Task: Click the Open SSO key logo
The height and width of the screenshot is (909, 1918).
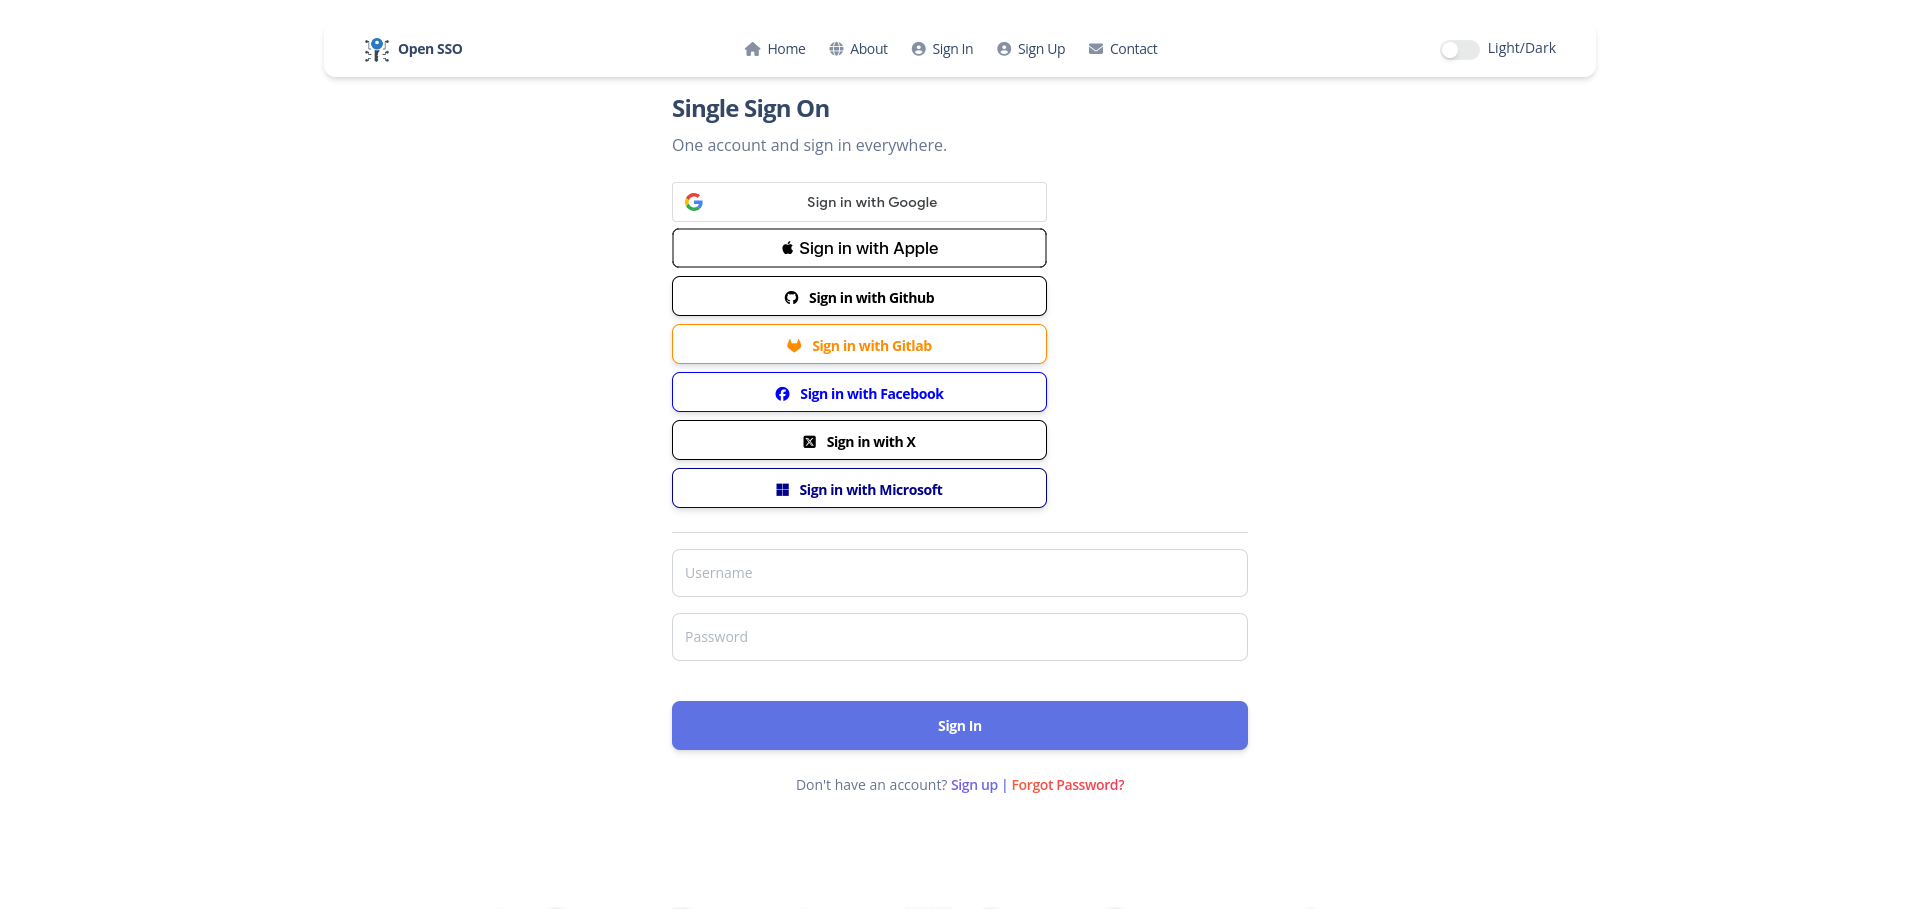Action: click(x=376, y=48)
